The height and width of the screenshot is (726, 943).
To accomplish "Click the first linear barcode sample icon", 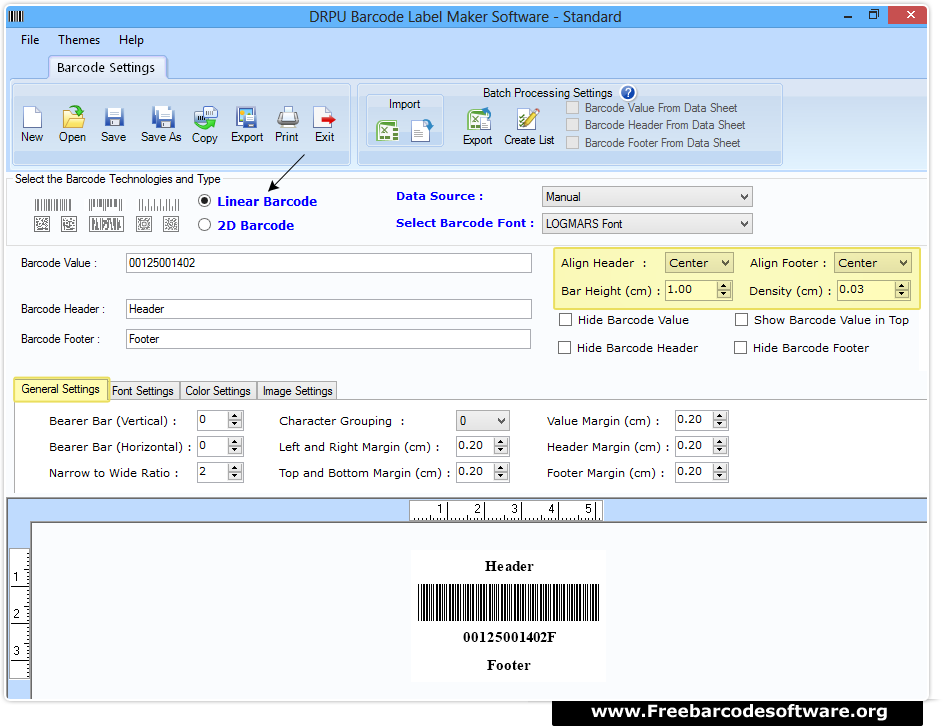I will (x=53, y=205).
